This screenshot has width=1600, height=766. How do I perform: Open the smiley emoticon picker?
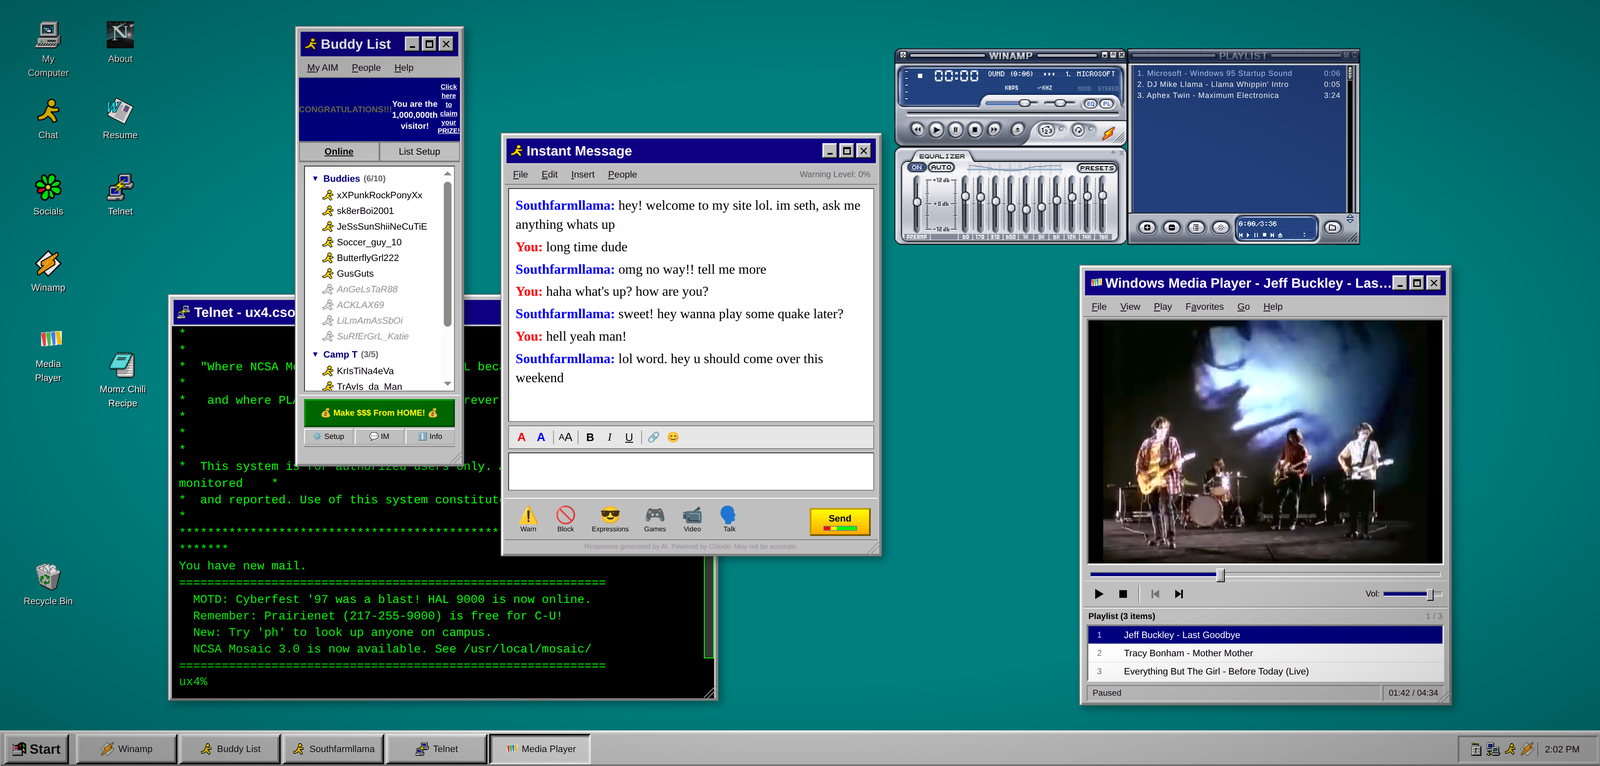click(673, 437)
